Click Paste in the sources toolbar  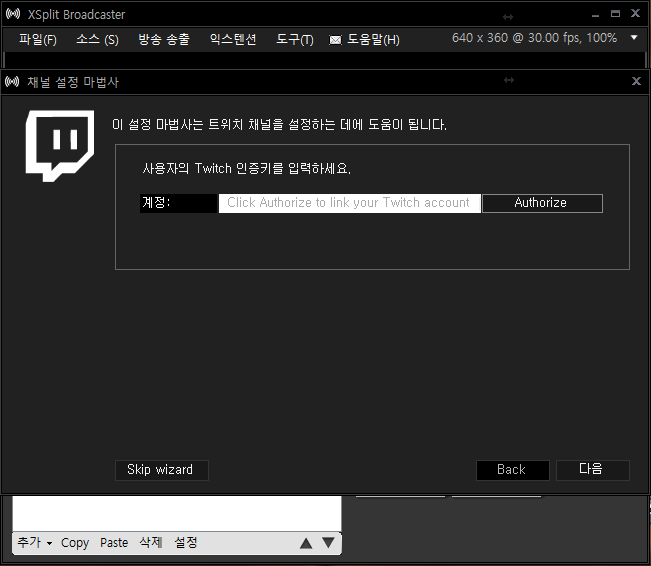pyautogui.click(x=114, y=543)
